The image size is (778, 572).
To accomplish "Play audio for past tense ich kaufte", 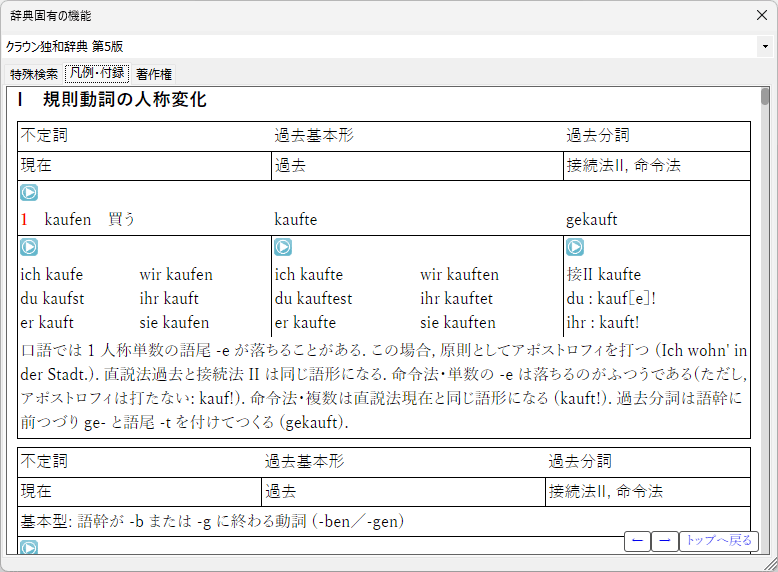I will pyautogui.click(x=283, y=247).
